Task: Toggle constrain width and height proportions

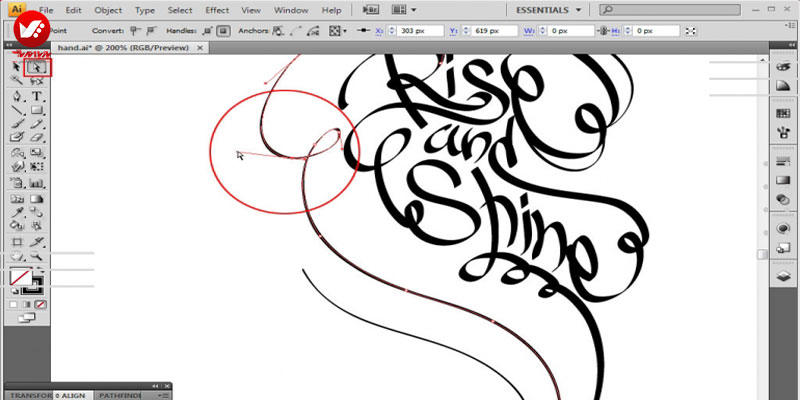Action: click(x=604, y=31)
